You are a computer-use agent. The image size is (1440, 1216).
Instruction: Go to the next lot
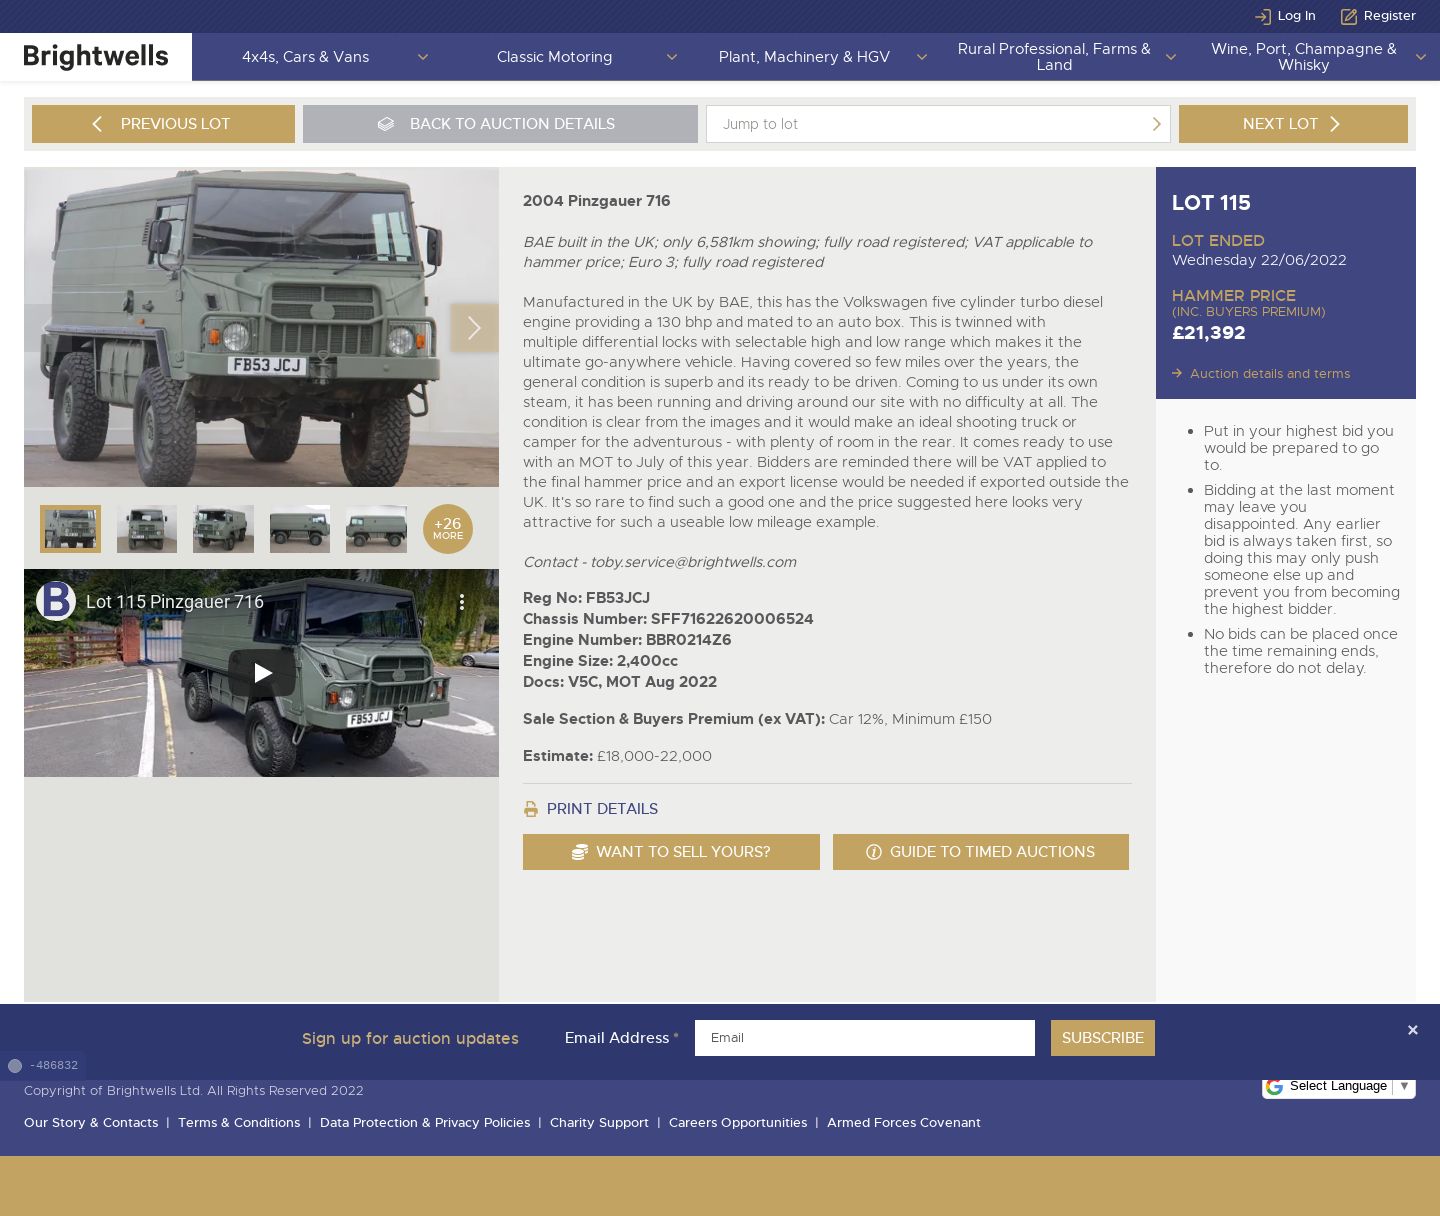click(1293, 124)
